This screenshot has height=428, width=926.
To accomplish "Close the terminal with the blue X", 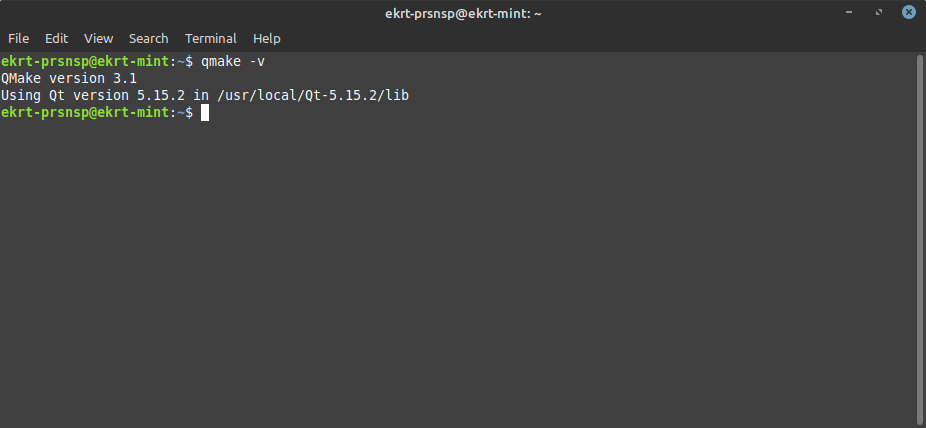I will coord(908,13).
